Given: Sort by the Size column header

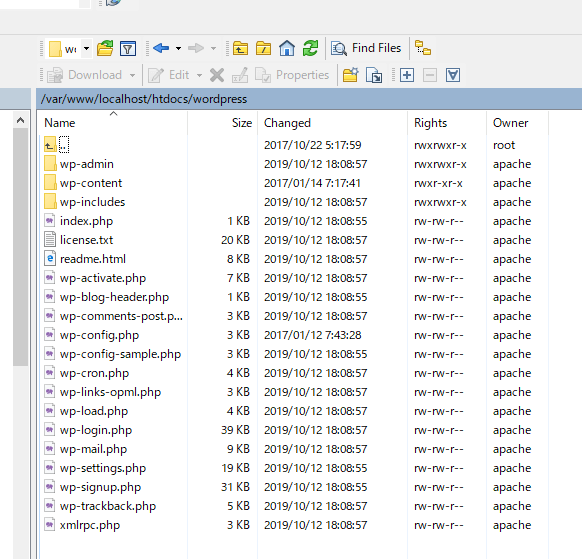Looking at the screenshot, I should (x=223, y=123).
